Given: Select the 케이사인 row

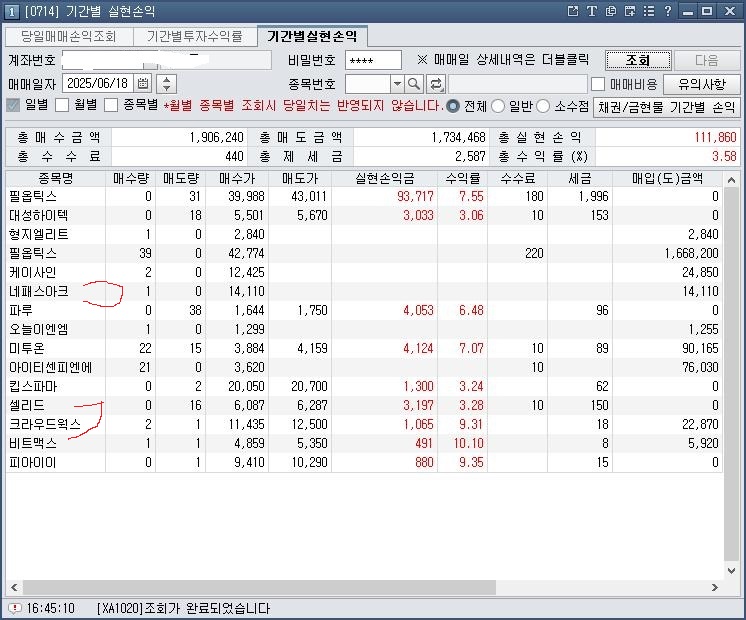Looking at the screenshot, I should click(x=364, y=272).
